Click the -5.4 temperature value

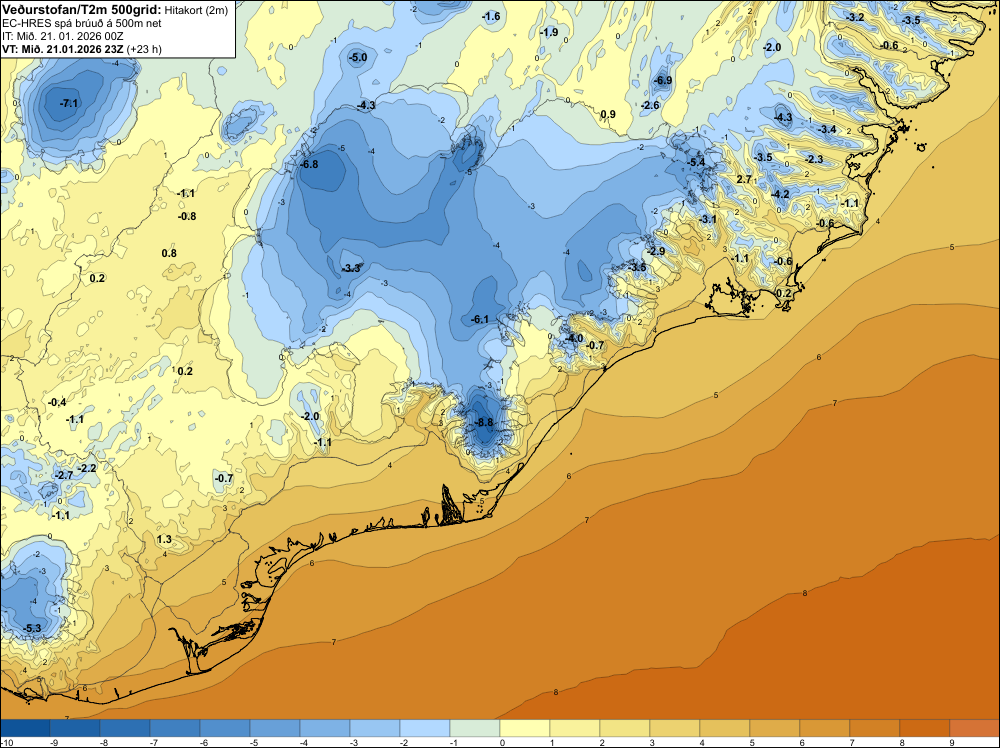[x=696, y=163]
